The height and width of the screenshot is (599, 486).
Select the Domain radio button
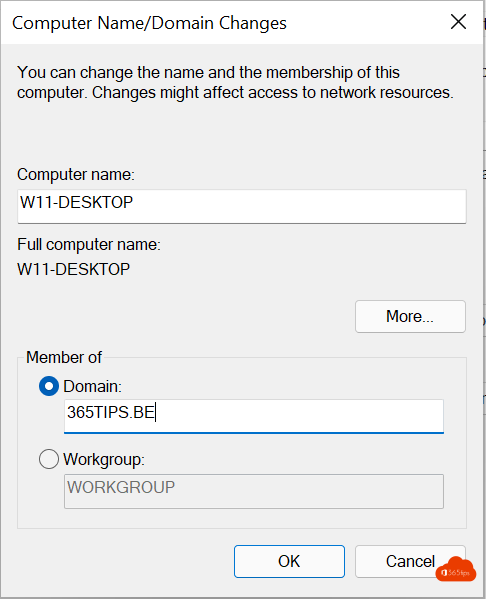(x=49, y=386)
